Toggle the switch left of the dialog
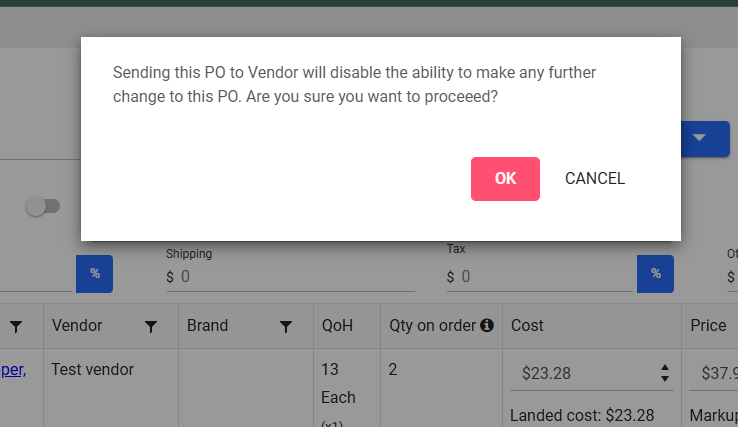738x427 pixels. (43, 206)
